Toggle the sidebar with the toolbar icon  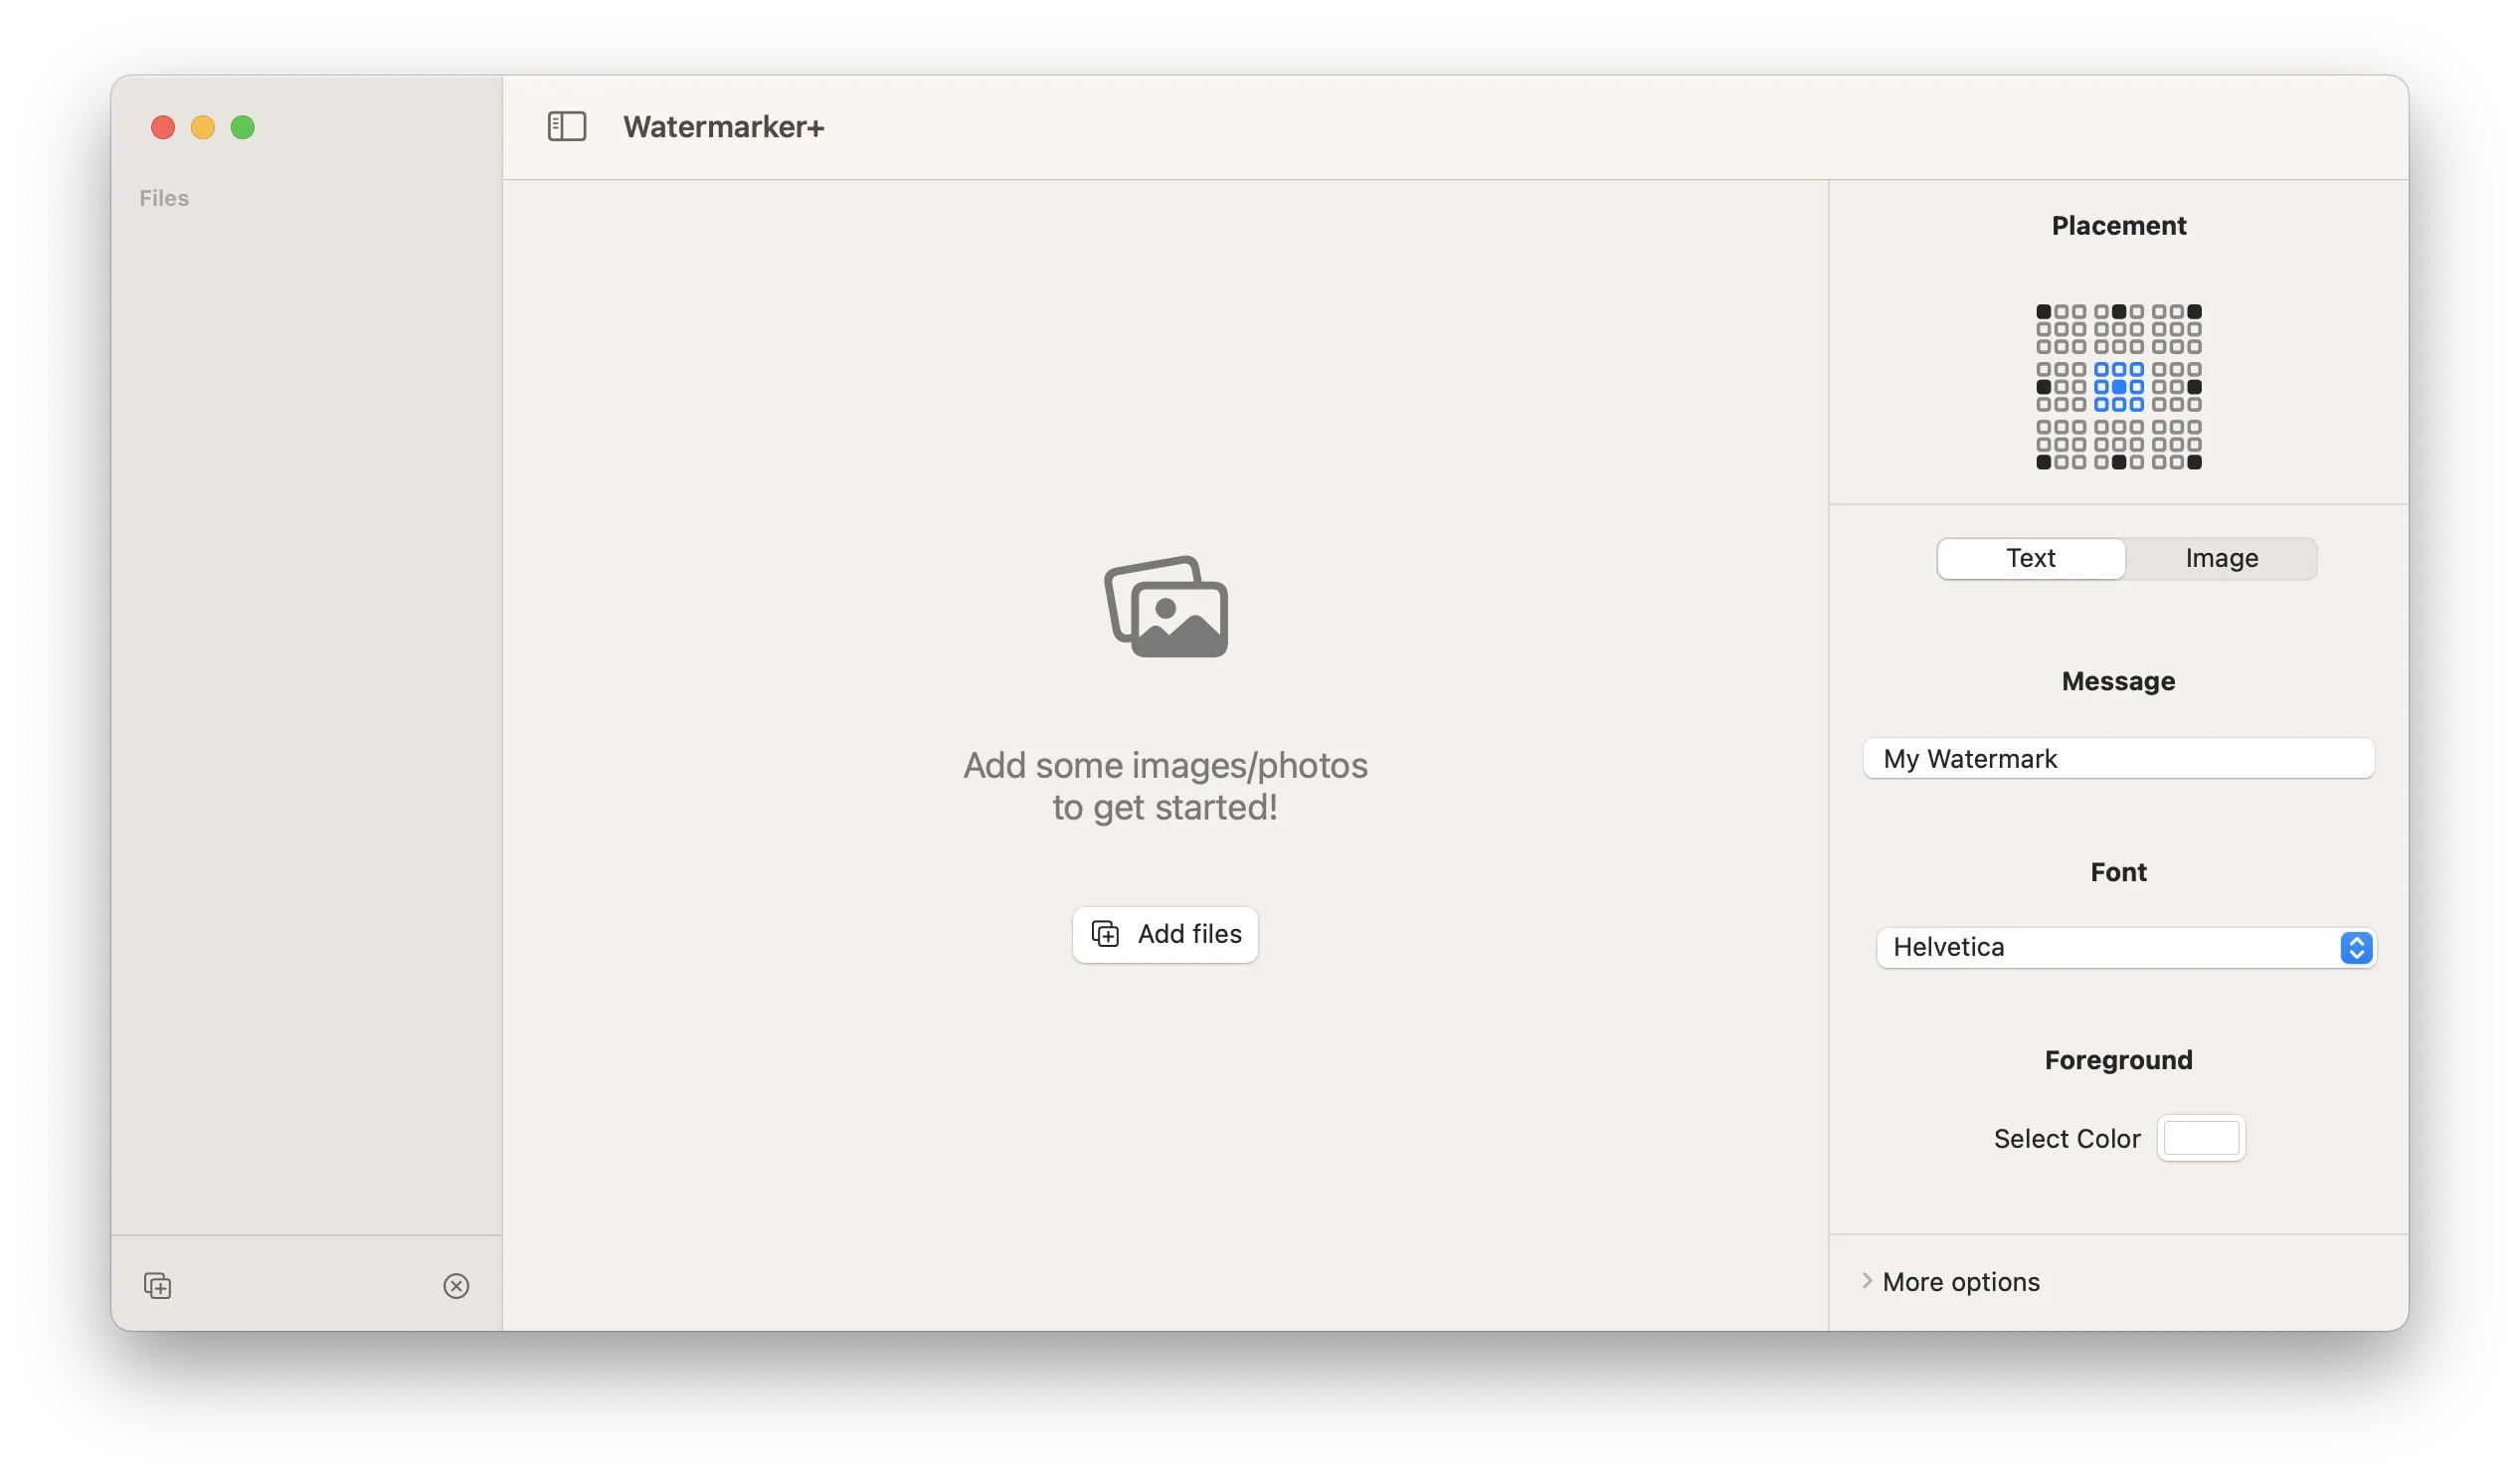click(x=566, y=127)
